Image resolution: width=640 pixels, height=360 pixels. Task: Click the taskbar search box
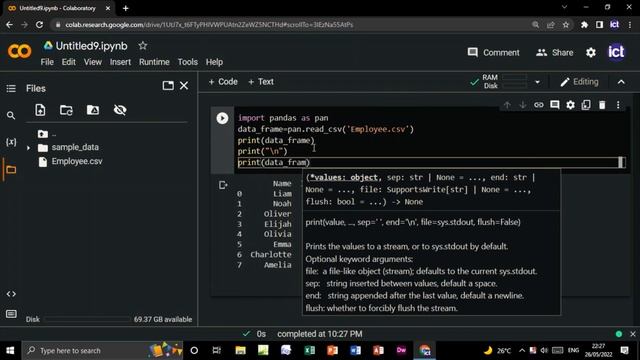coord(102,351)
